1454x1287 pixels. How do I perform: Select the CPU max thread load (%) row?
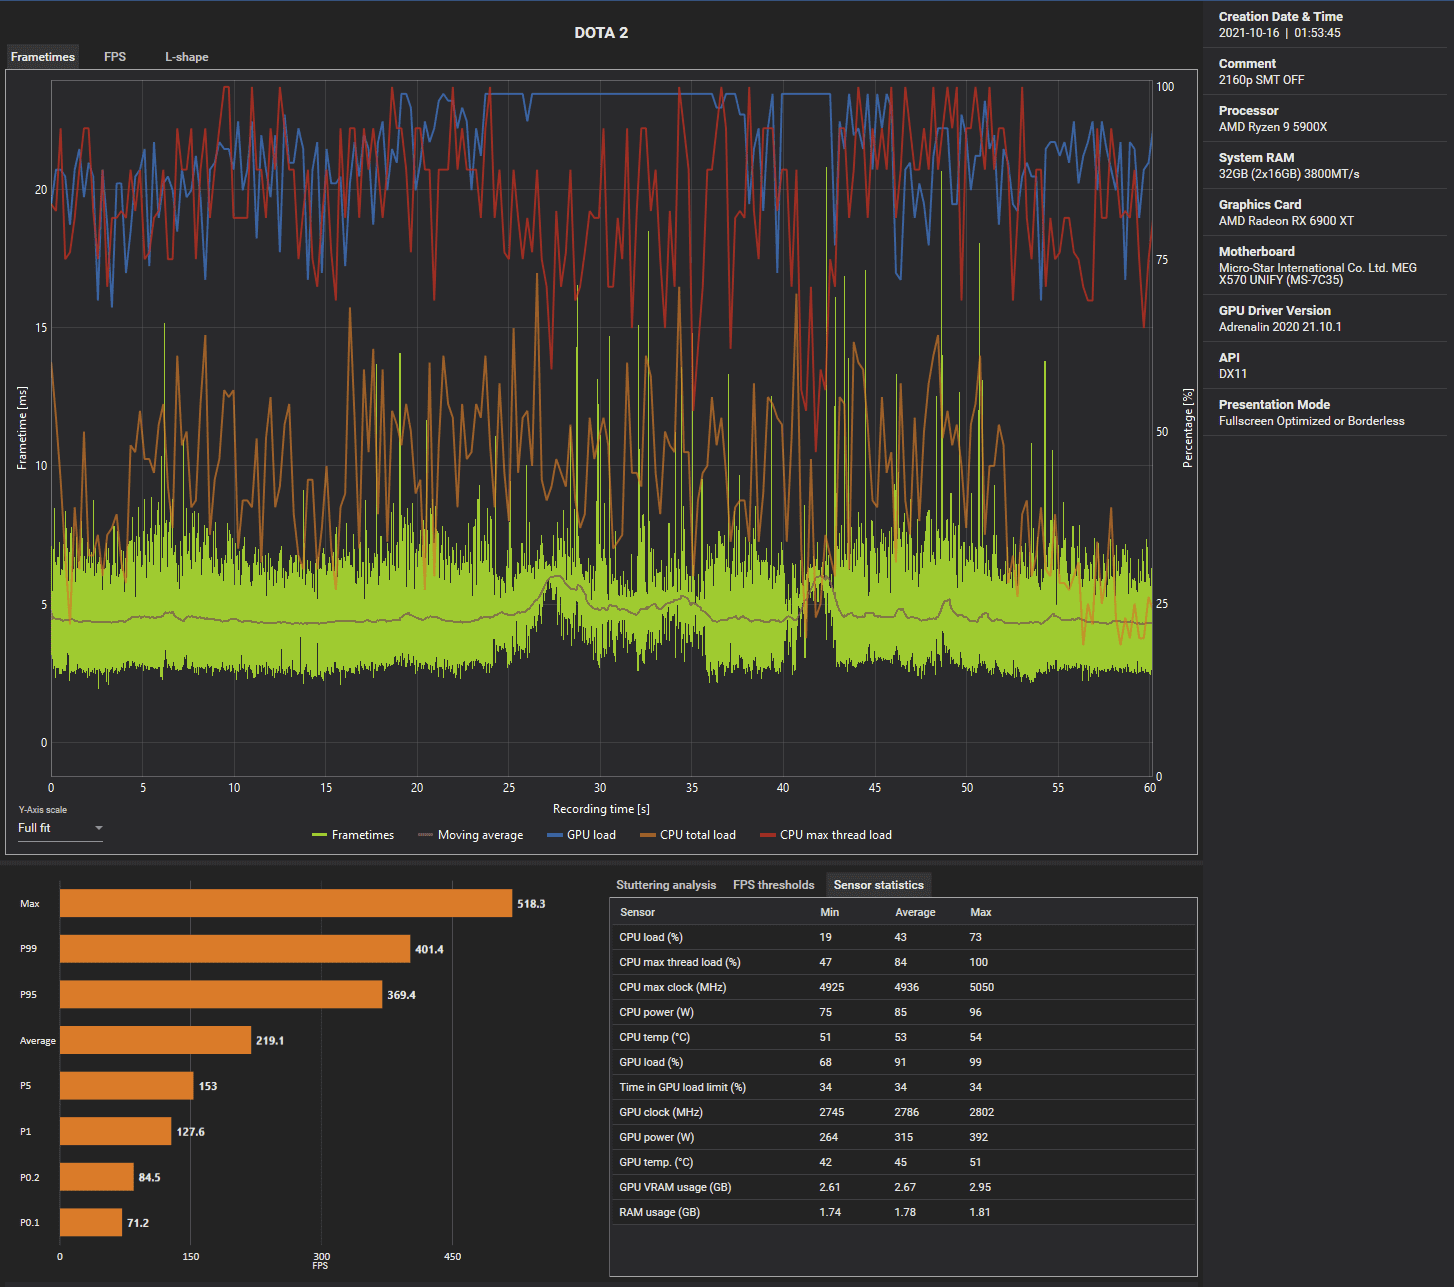(903, 962)
